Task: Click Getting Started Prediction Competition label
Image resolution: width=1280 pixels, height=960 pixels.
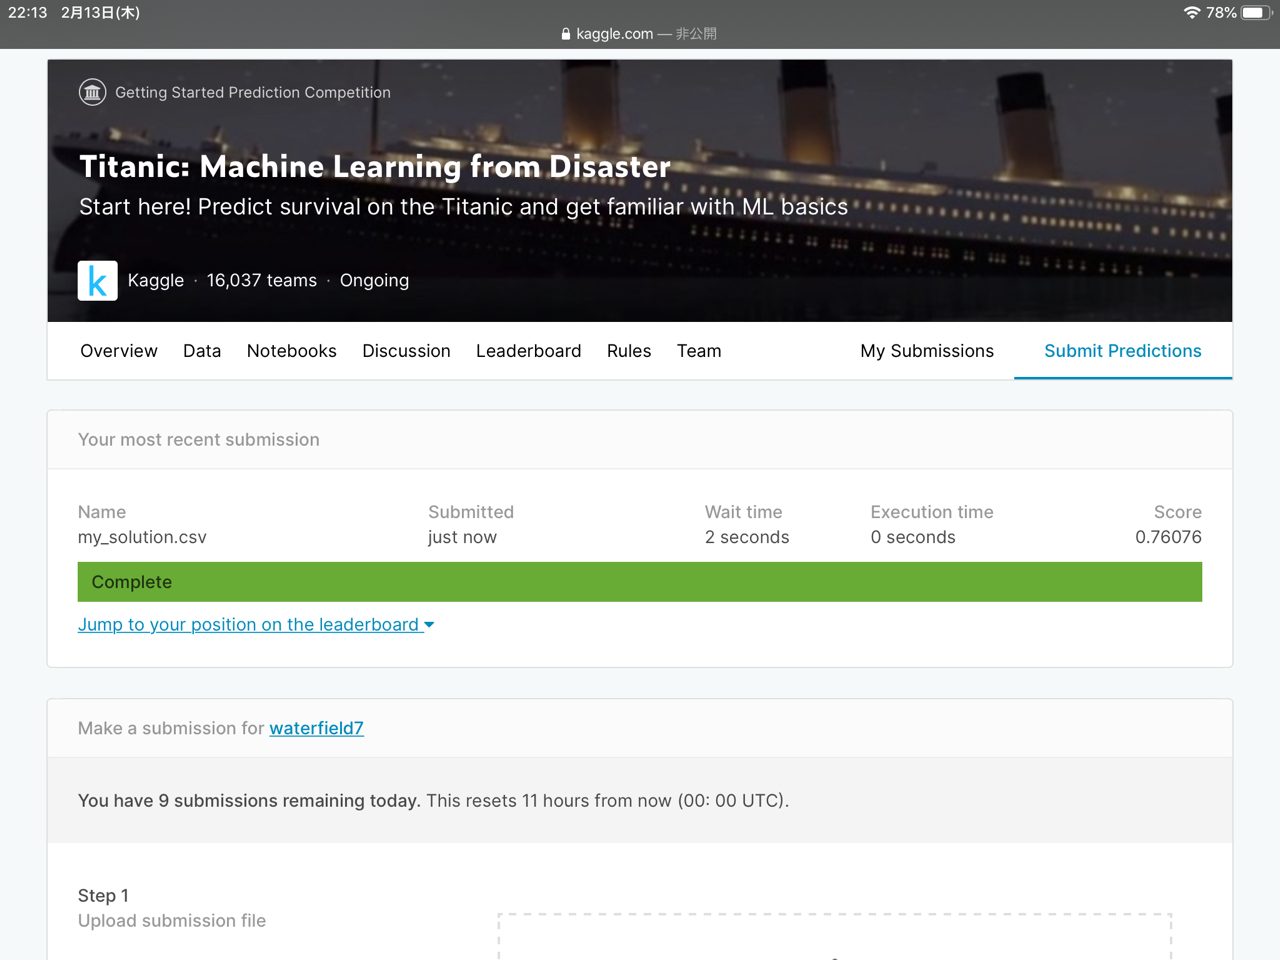Action: (253, 92)
